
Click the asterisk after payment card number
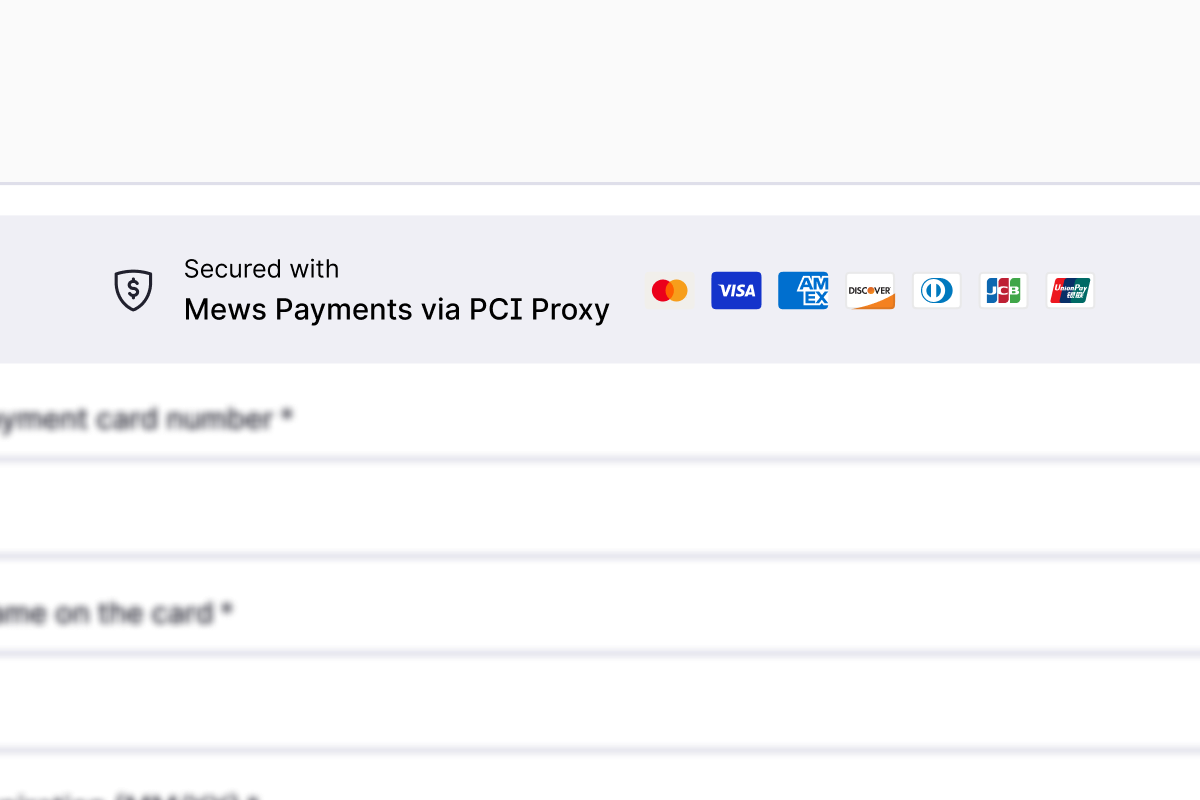click(x=287, y=418)
